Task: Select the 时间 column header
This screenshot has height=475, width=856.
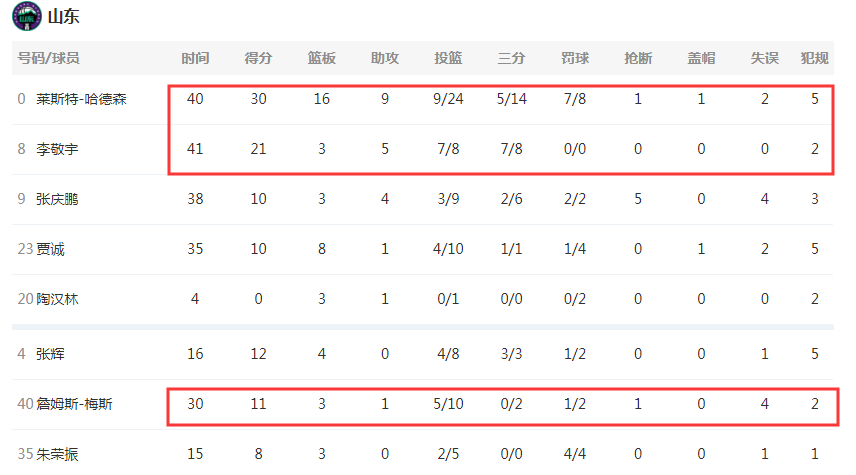Action: (x=195, y=58)
